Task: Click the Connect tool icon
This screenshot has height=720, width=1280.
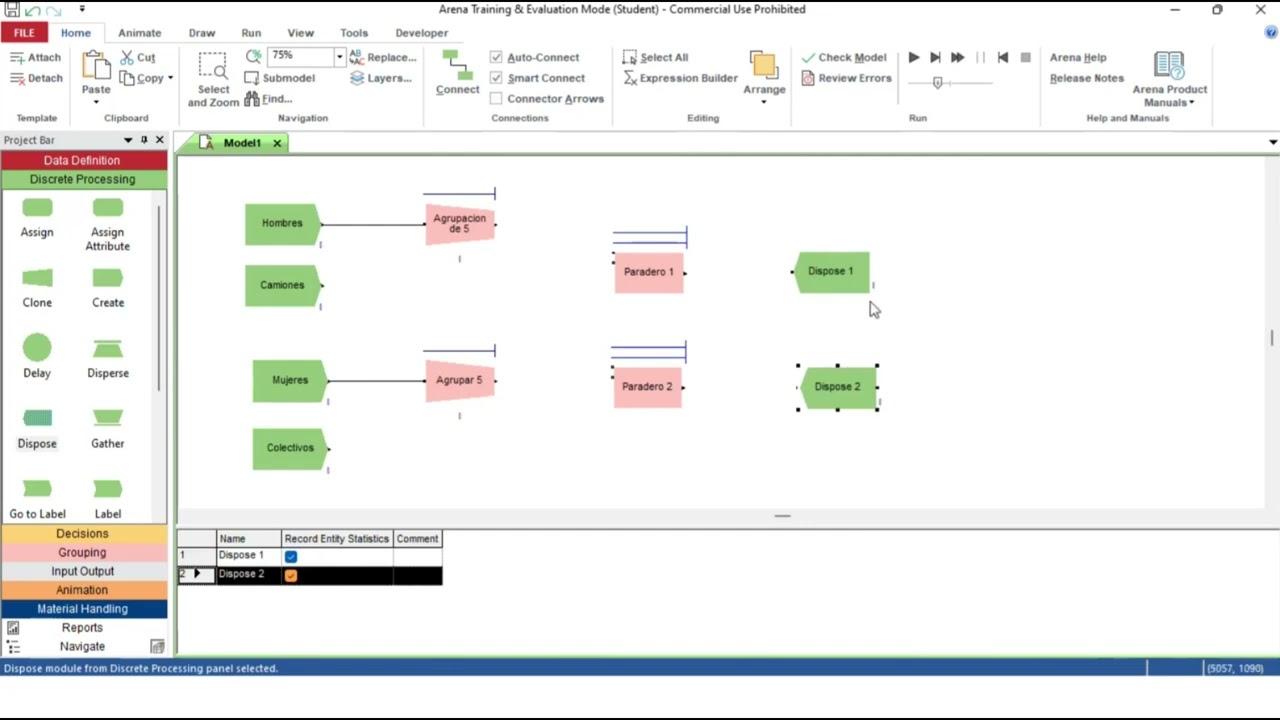Action: coord(457,73)
